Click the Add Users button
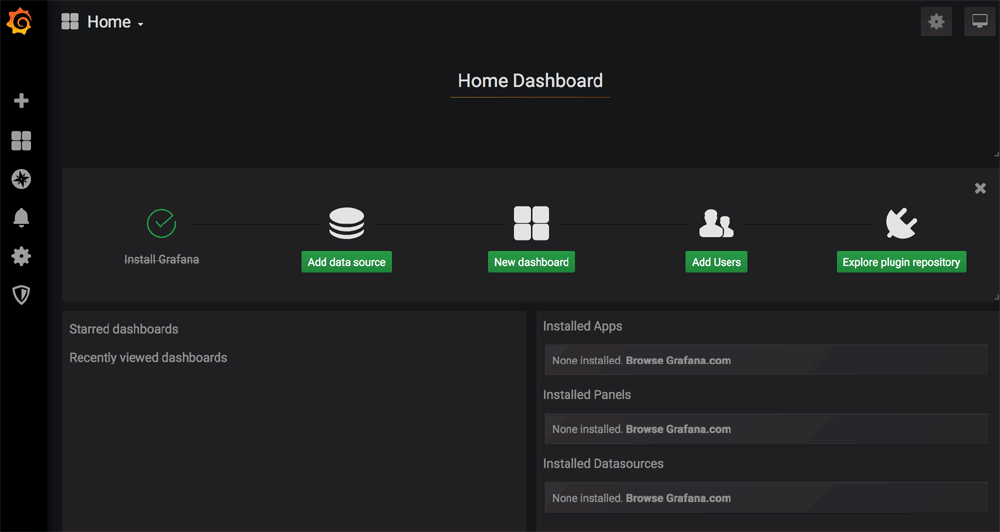 click(x=716, y=262)
